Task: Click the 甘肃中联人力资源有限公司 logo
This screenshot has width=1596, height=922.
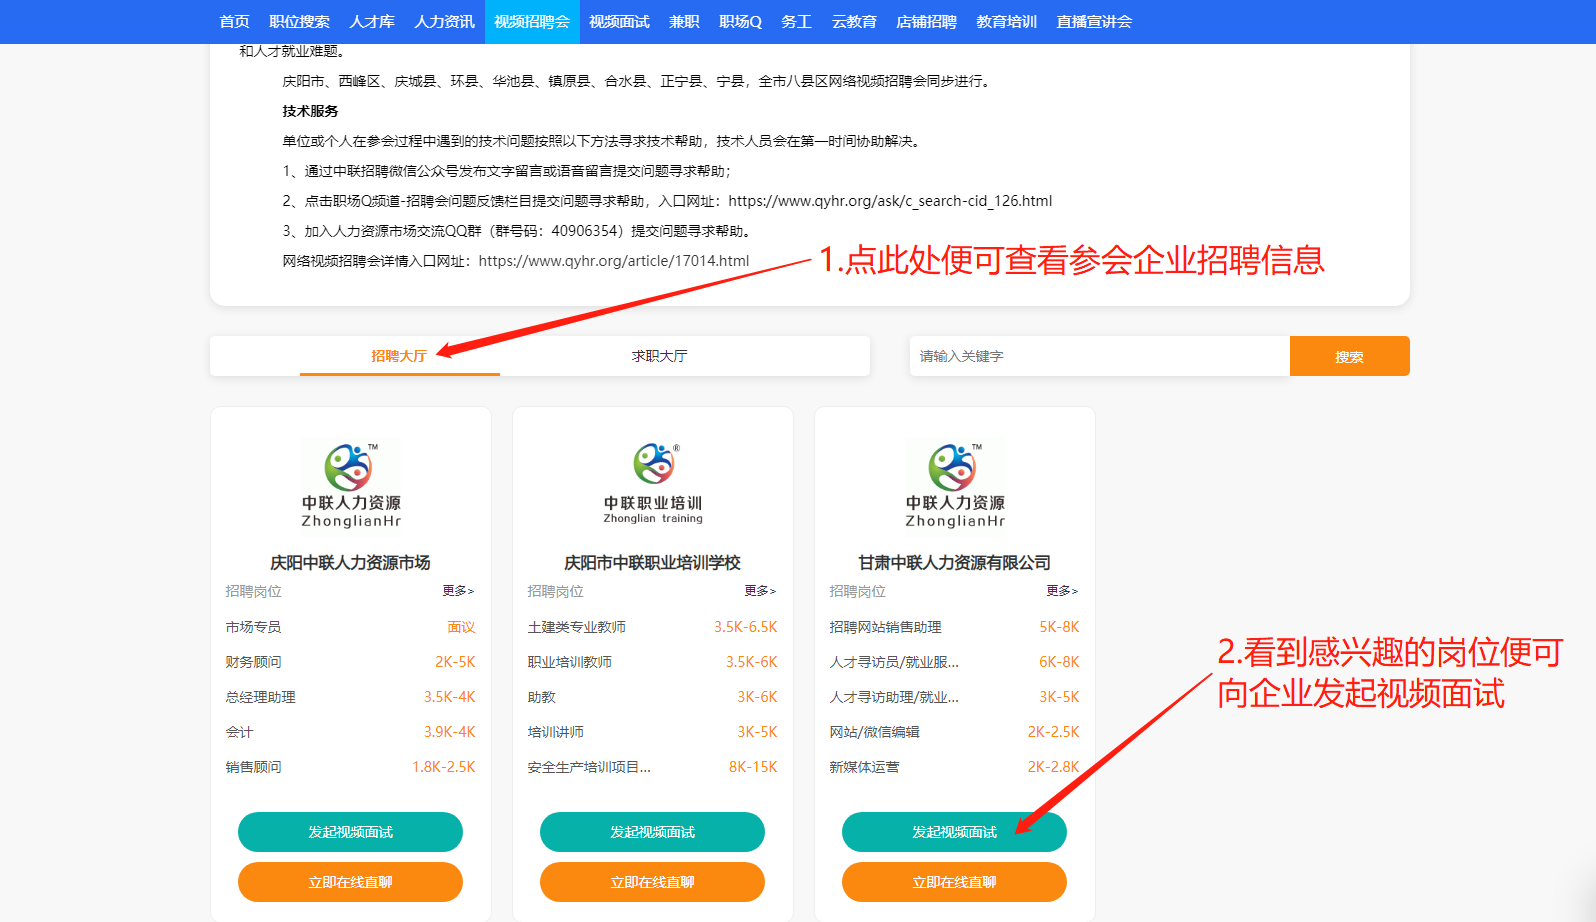Action: [x=954, y=484]
